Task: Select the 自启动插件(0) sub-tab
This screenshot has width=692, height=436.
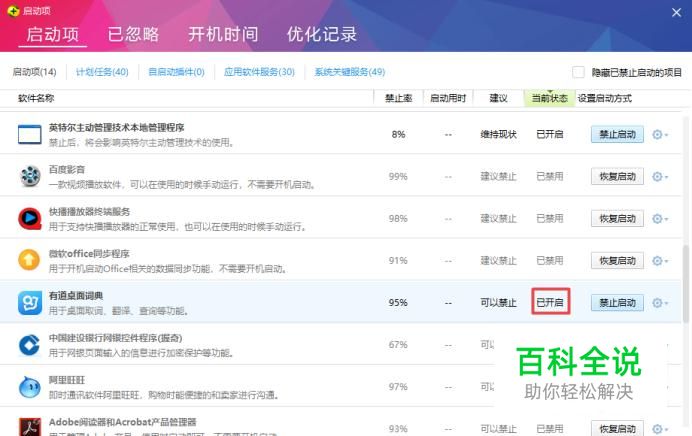Action: 176,72
